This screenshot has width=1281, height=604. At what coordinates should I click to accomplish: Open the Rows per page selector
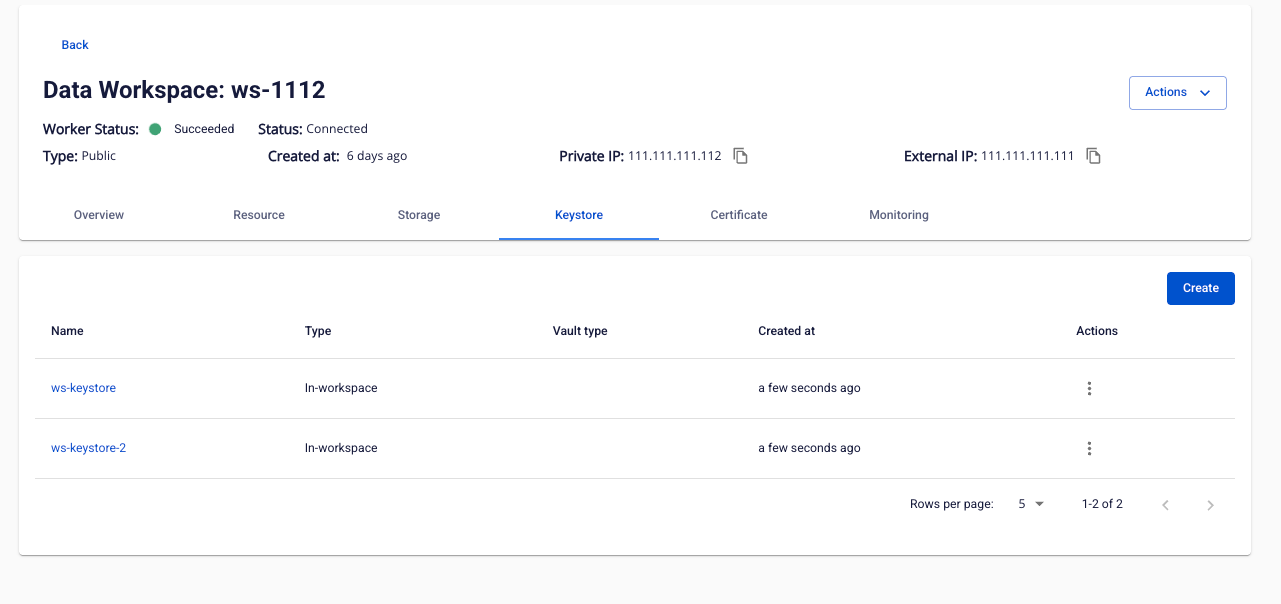coord(1030,504)
